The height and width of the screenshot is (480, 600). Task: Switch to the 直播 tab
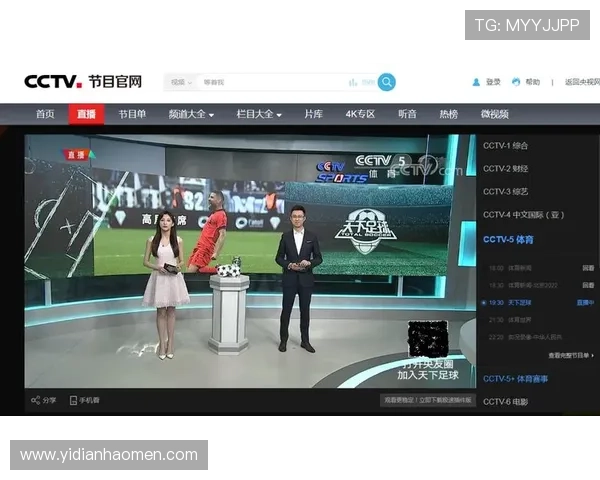point(87,114)
